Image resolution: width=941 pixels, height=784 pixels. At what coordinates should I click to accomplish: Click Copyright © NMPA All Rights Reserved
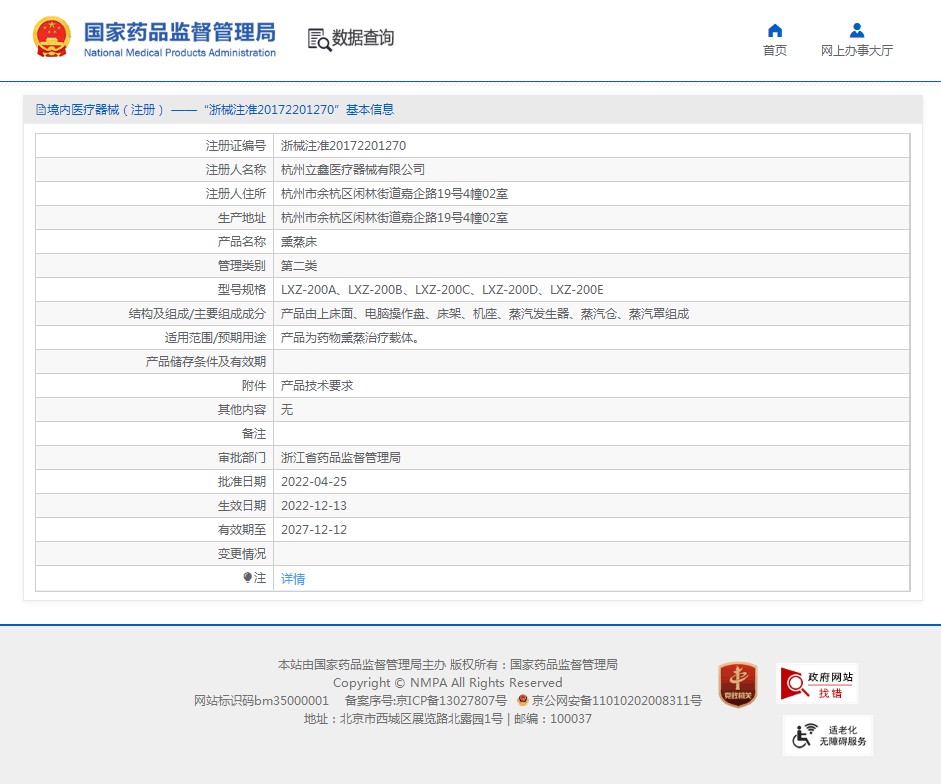tap(448, 683)
